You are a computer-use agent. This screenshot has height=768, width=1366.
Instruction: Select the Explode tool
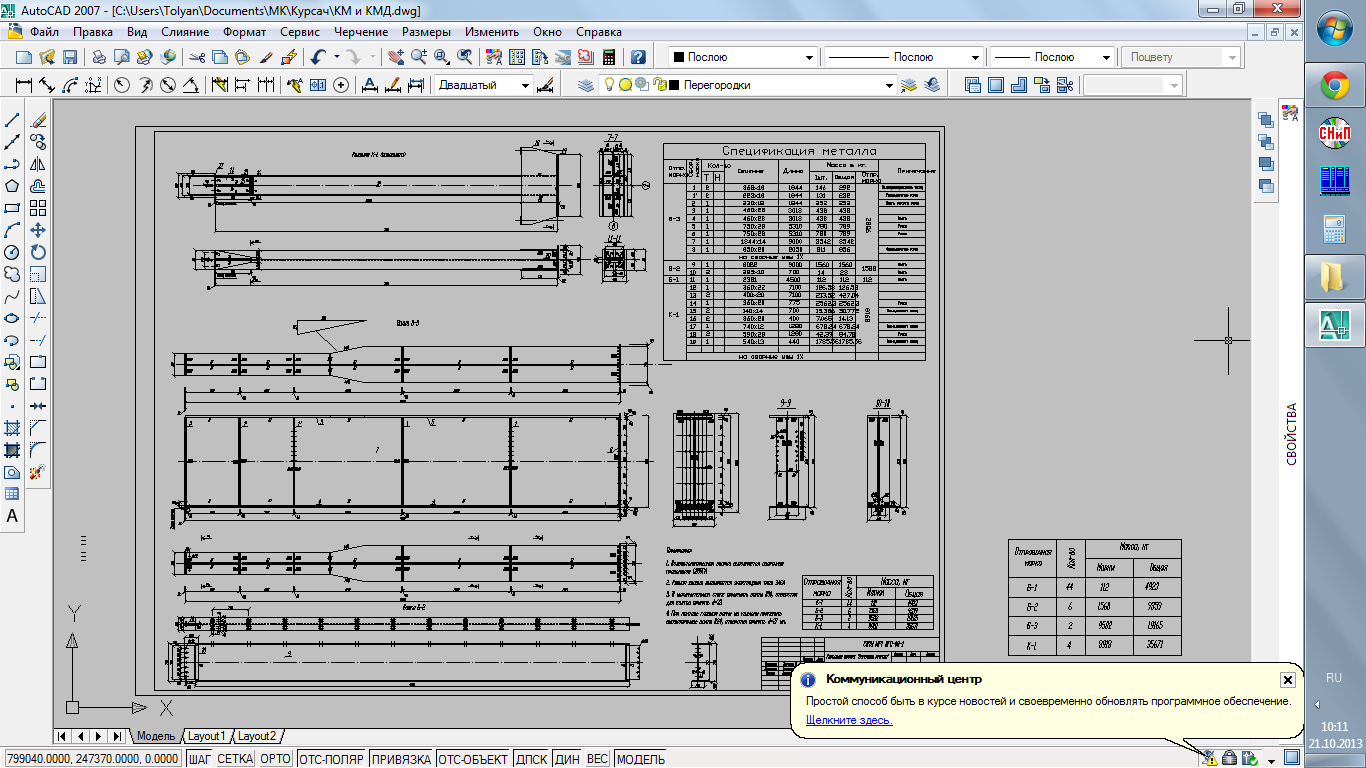coord(39,472)
